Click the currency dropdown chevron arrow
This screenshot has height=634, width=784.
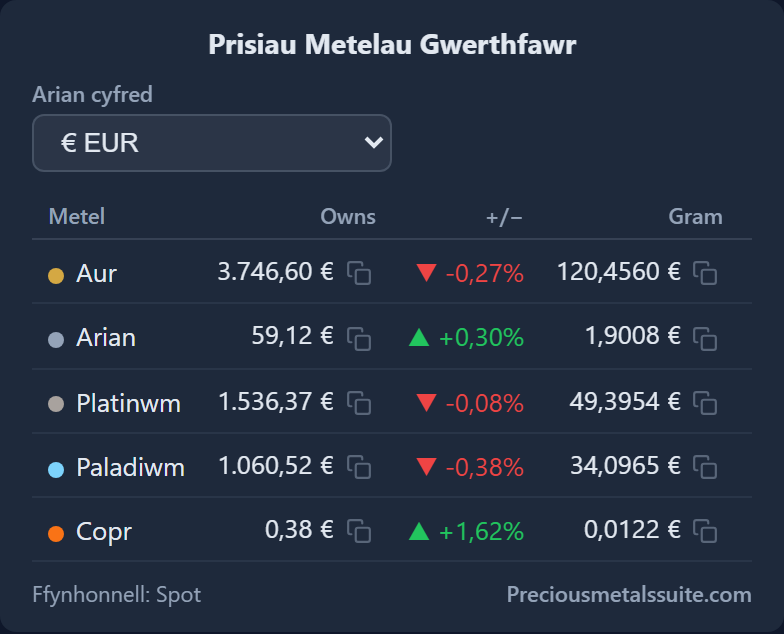(374, 142)
